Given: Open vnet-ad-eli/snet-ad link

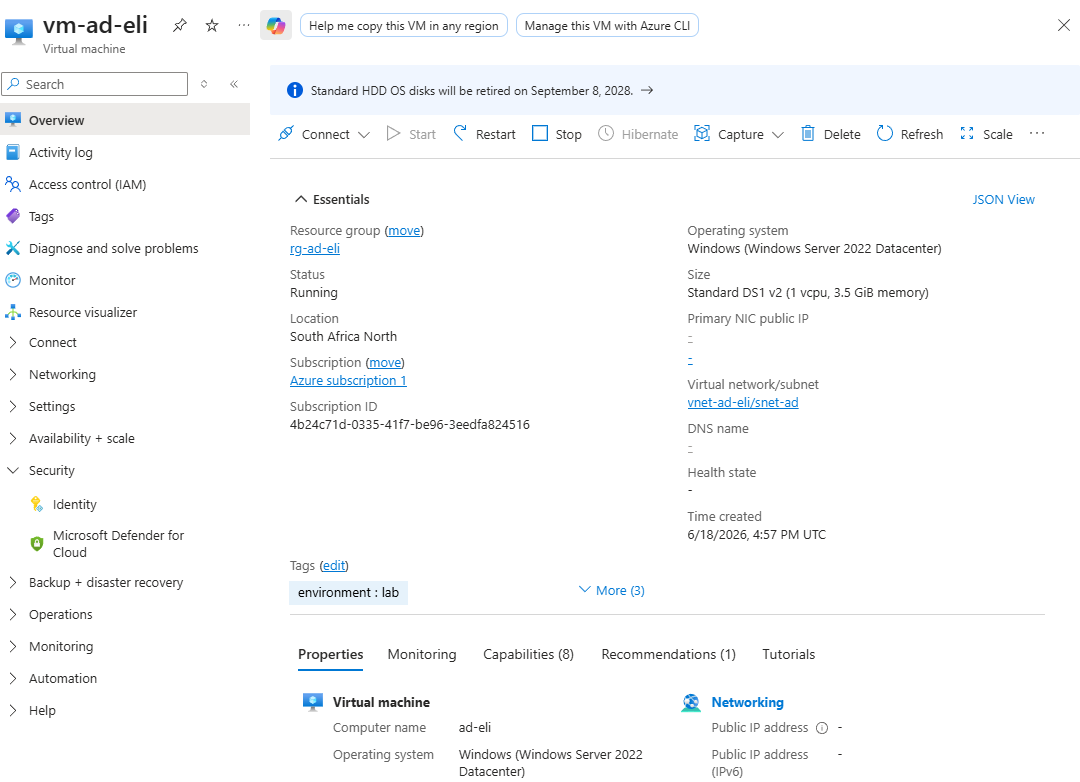Looking at the screenshot, I should 742,402.
